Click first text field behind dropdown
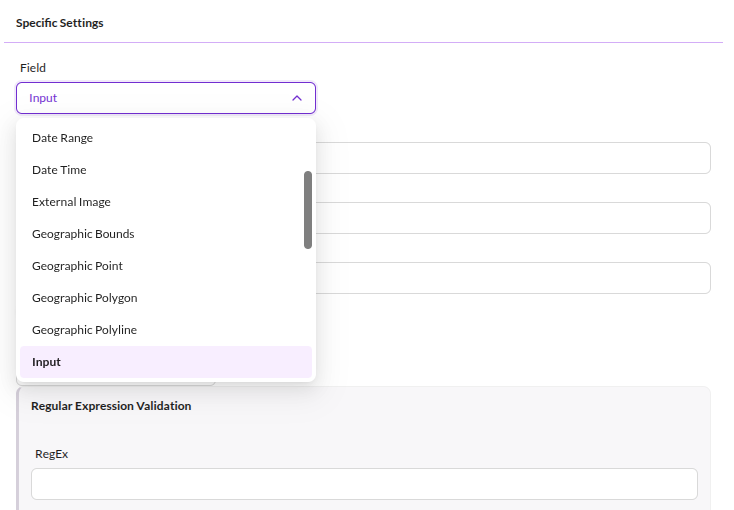The width and height of the screenshot is (734, 510). point(513,158)
